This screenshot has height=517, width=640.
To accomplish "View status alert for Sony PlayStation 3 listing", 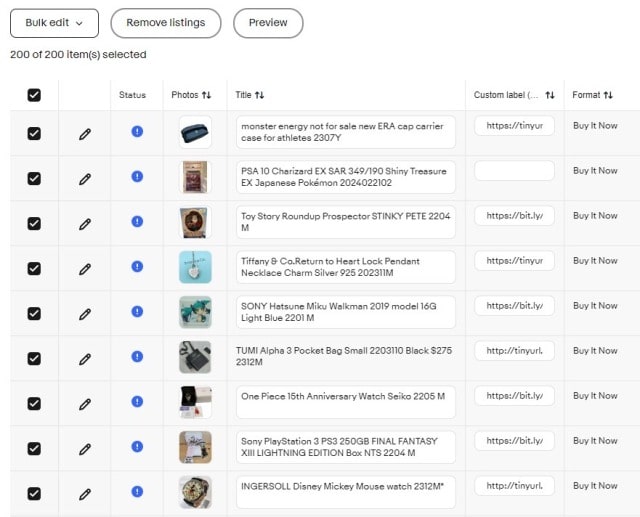I will 137,447.
